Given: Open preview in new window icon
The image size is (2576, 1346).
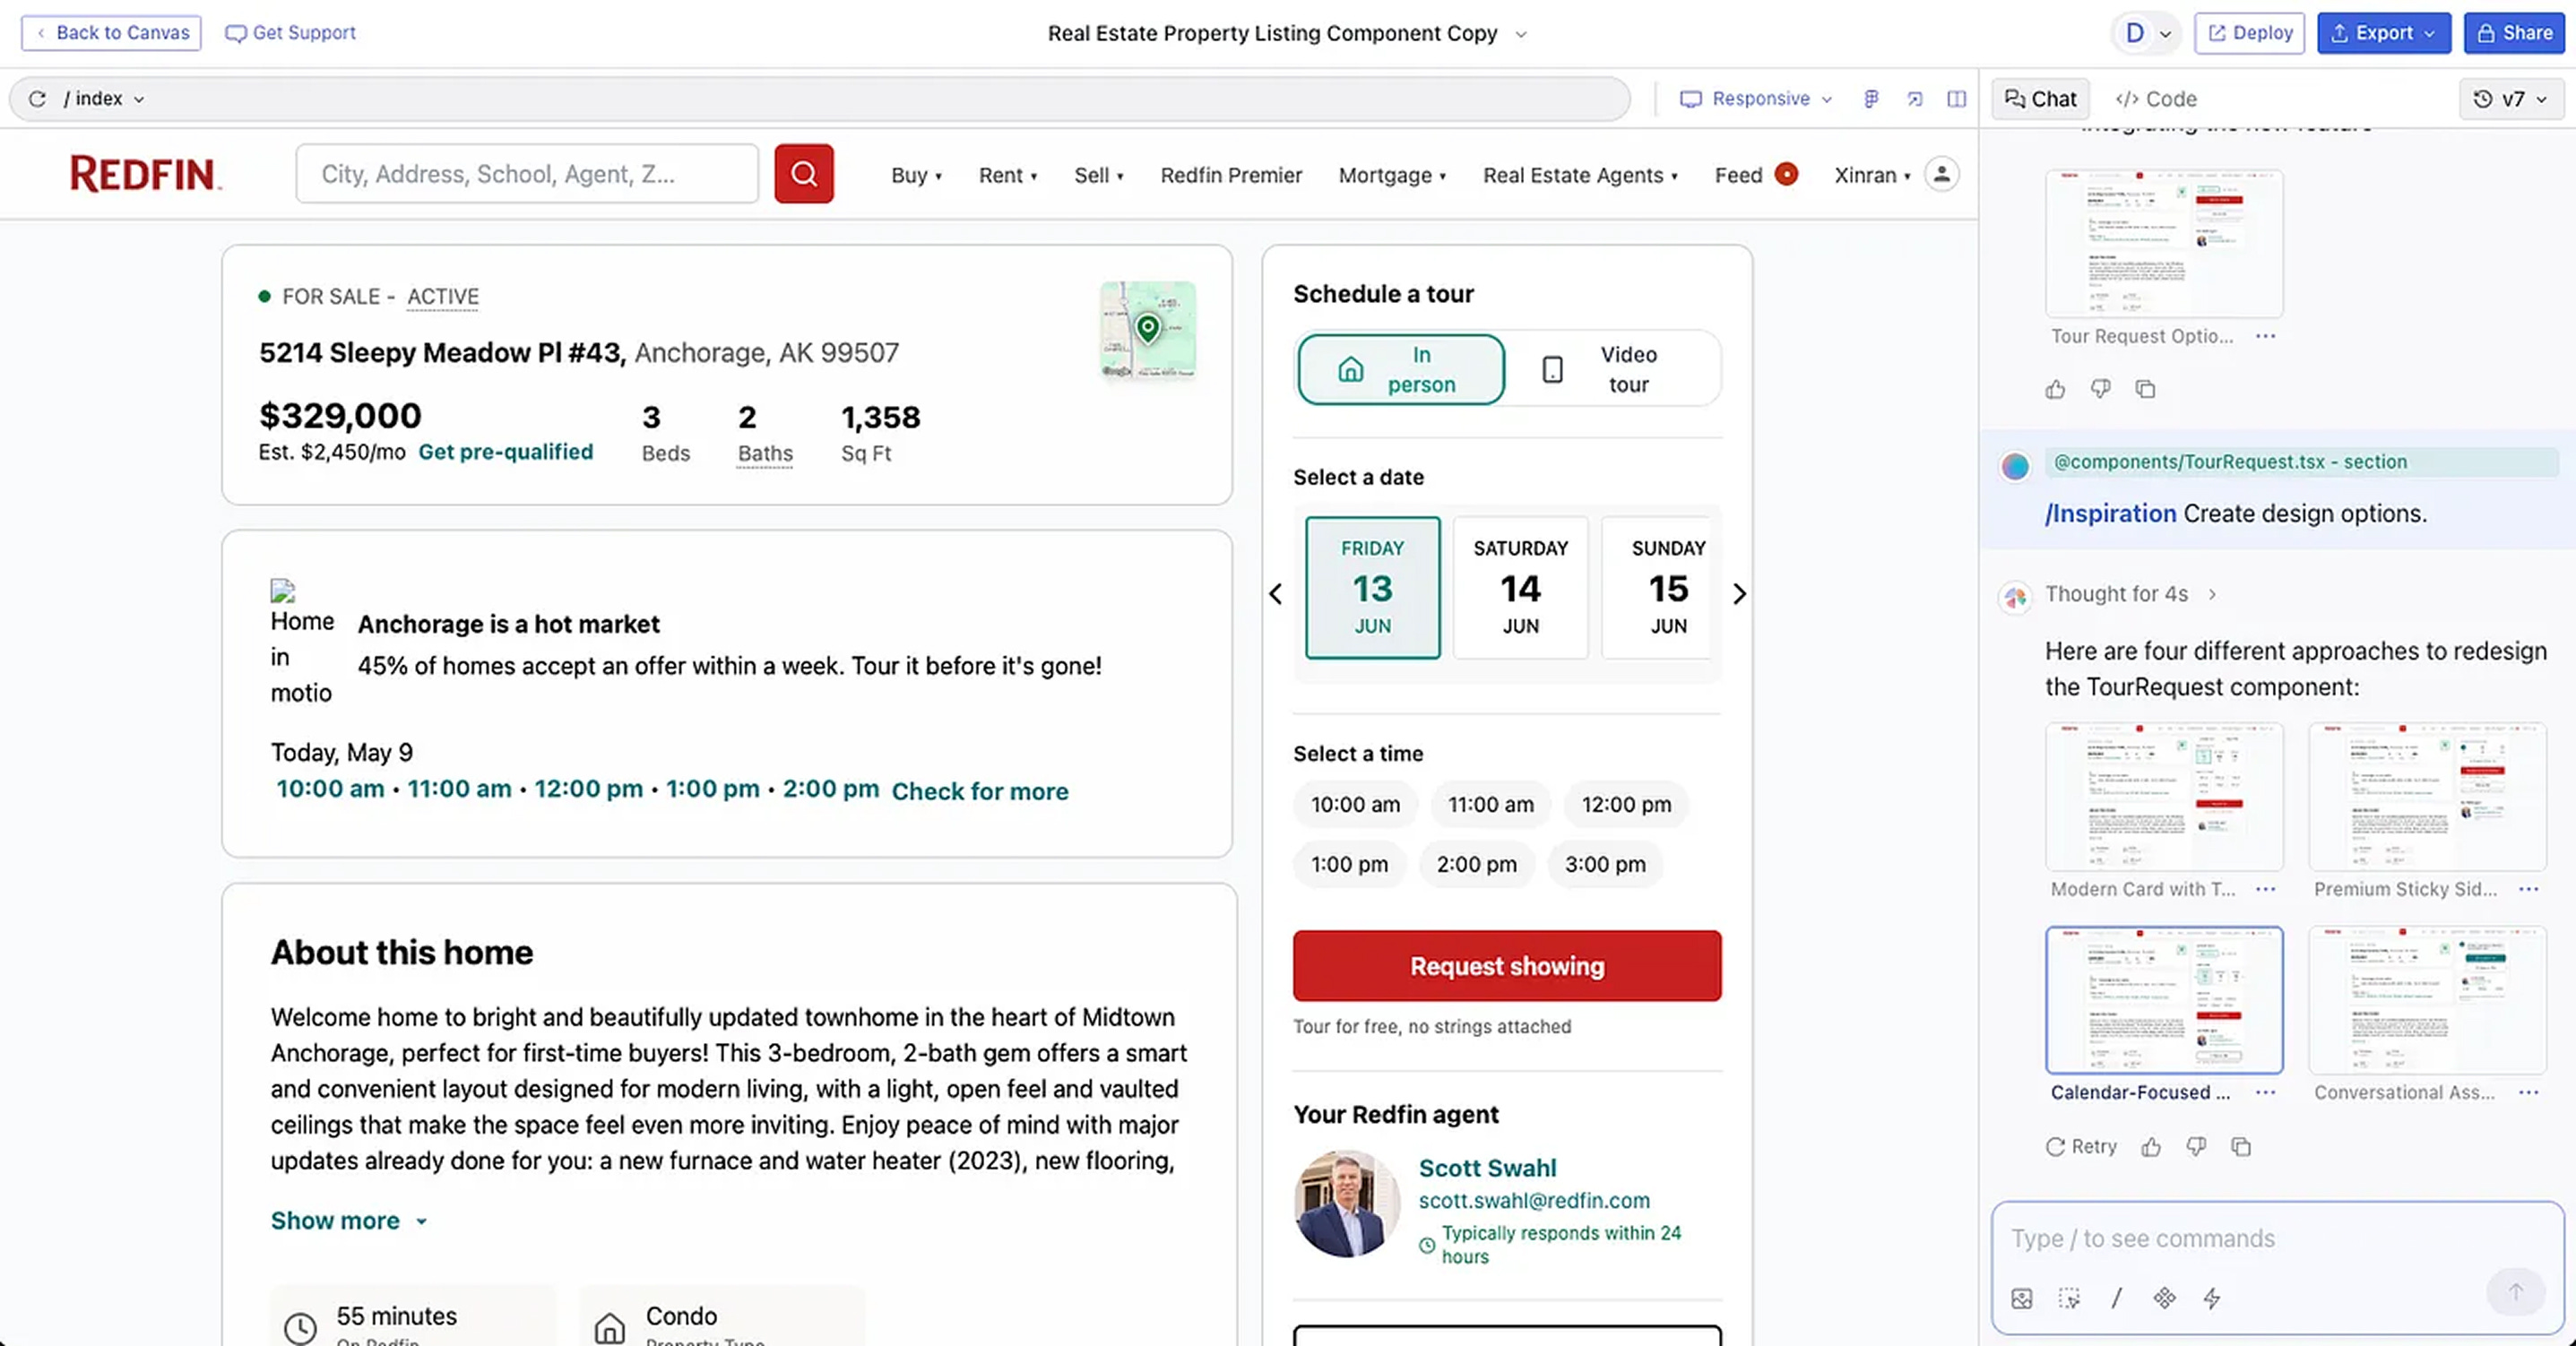Looking at the screenshot, I should click(1914, 98).
